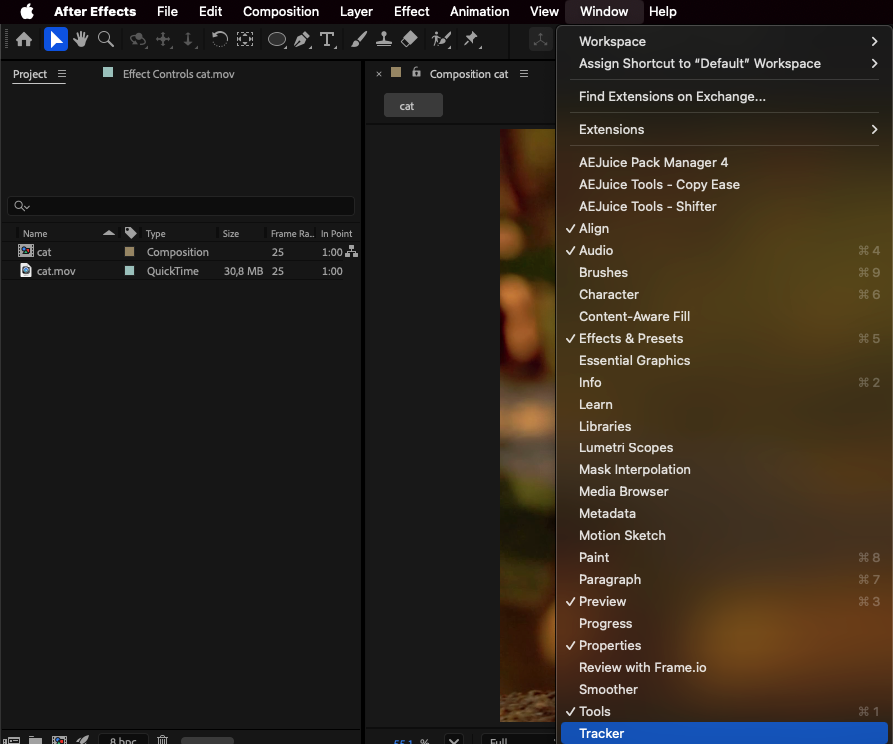Click the cat.mov QuickTime file icon

click(26, 270)
